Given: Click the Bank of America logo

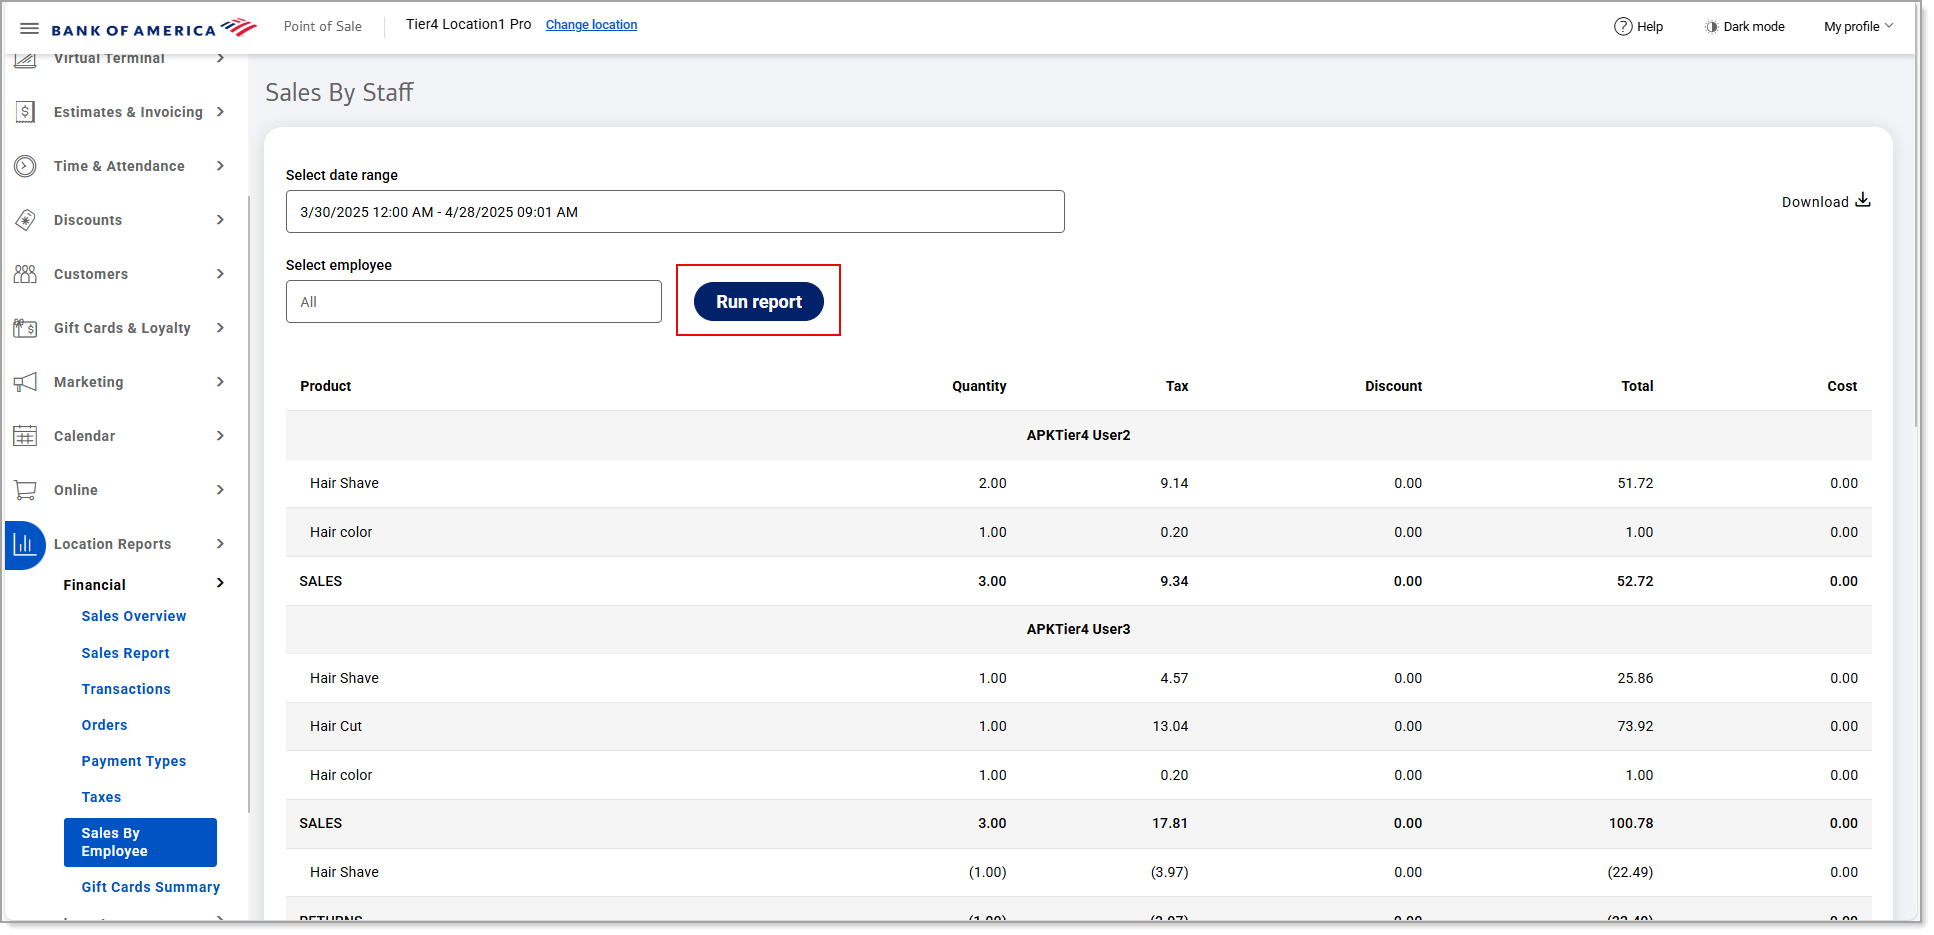Looking at the screenshot, I should click(x=154, y=28).
